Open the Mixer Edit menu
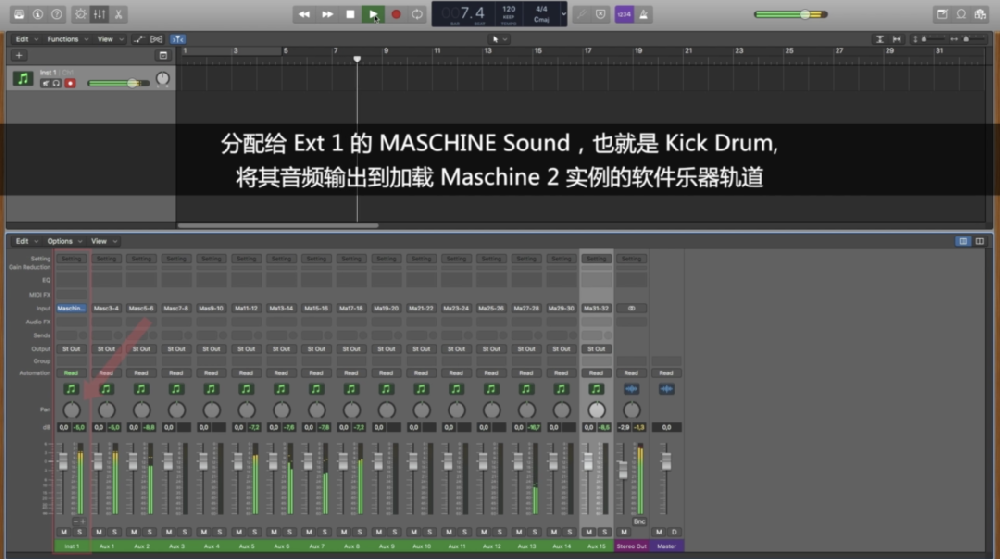 point(26,242)
